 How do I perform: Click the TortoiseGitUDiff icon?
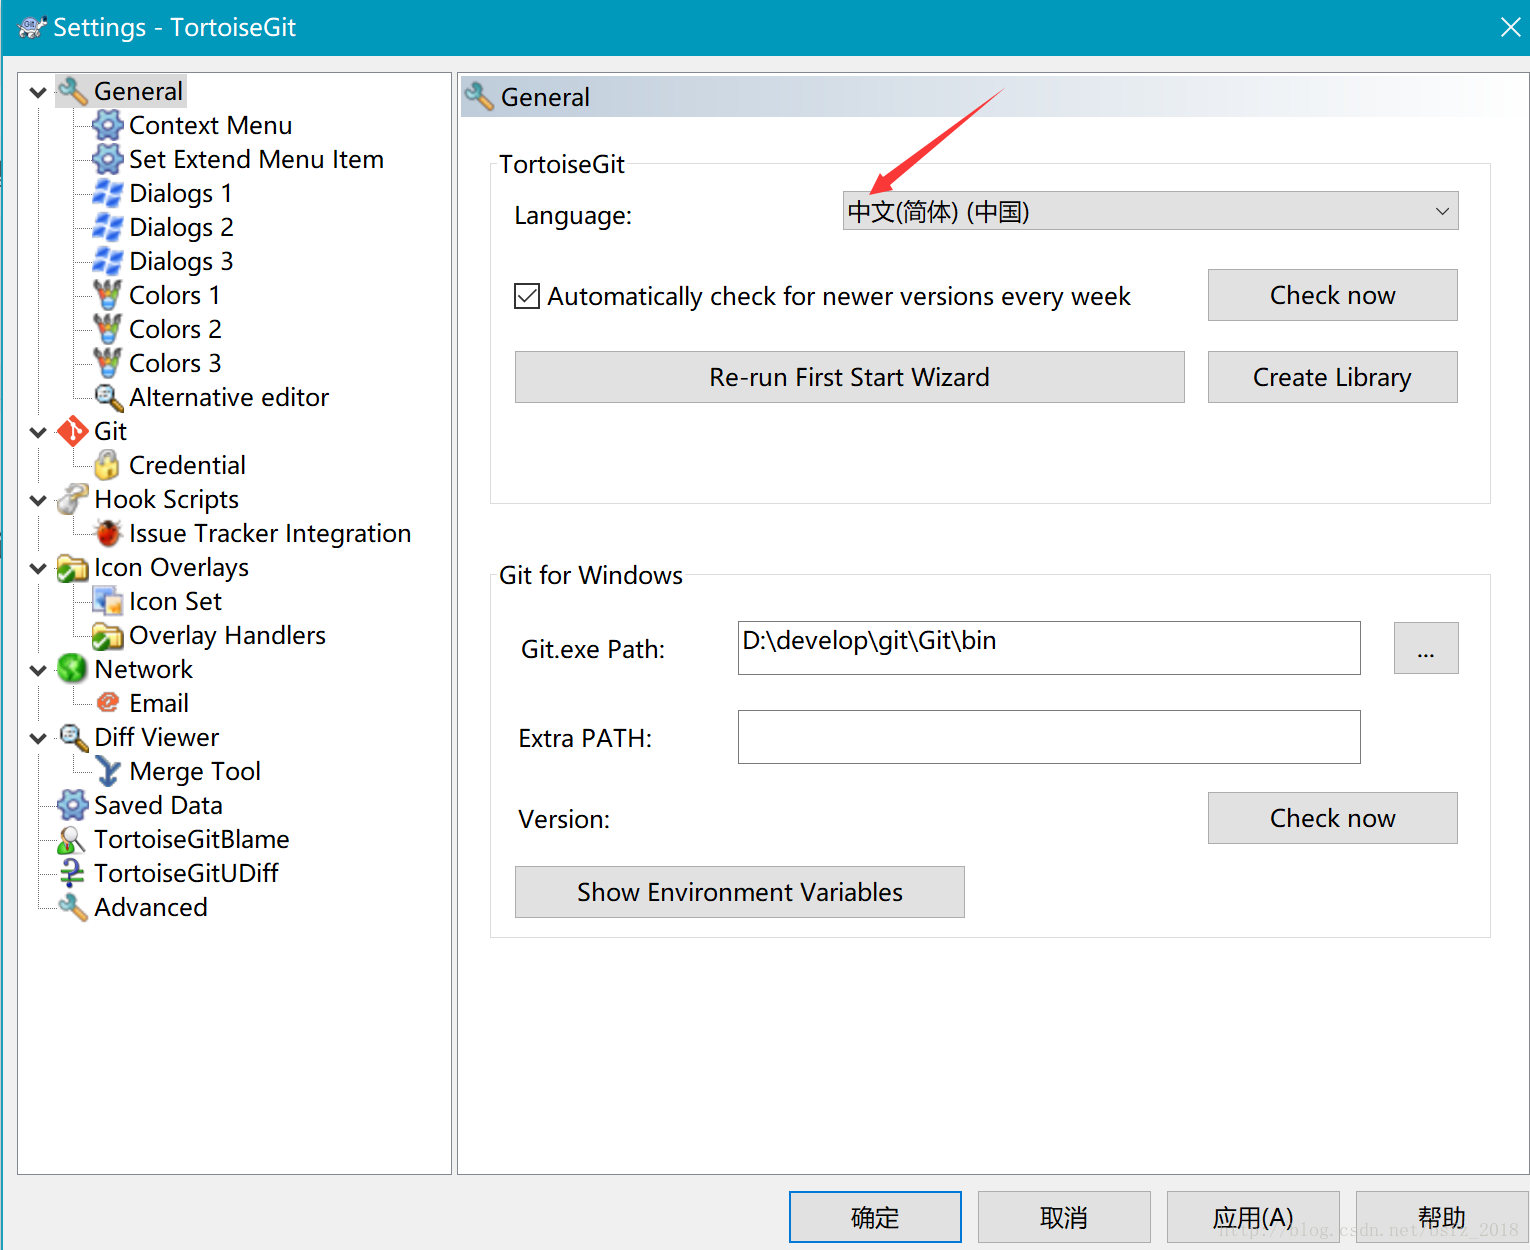[73, 873]
